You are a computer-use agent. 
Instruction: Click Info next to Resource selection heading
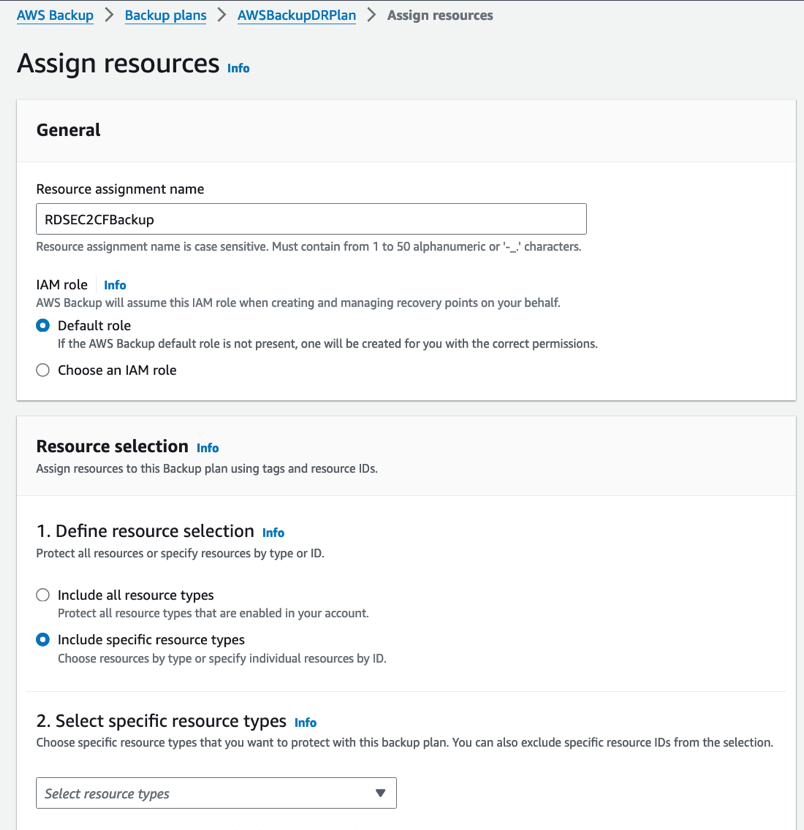[207, 448]
